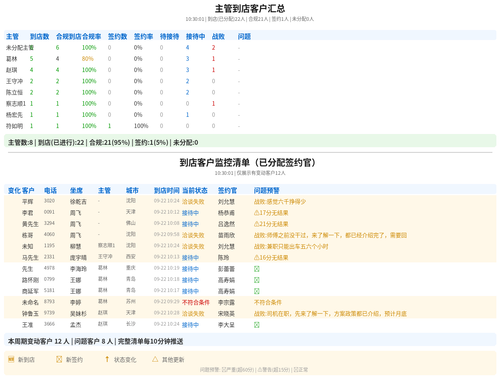Screen dimensions: 500x392
Task: Click the 警告(超15分) legend text in footer
Action: [x=273, y=370]
